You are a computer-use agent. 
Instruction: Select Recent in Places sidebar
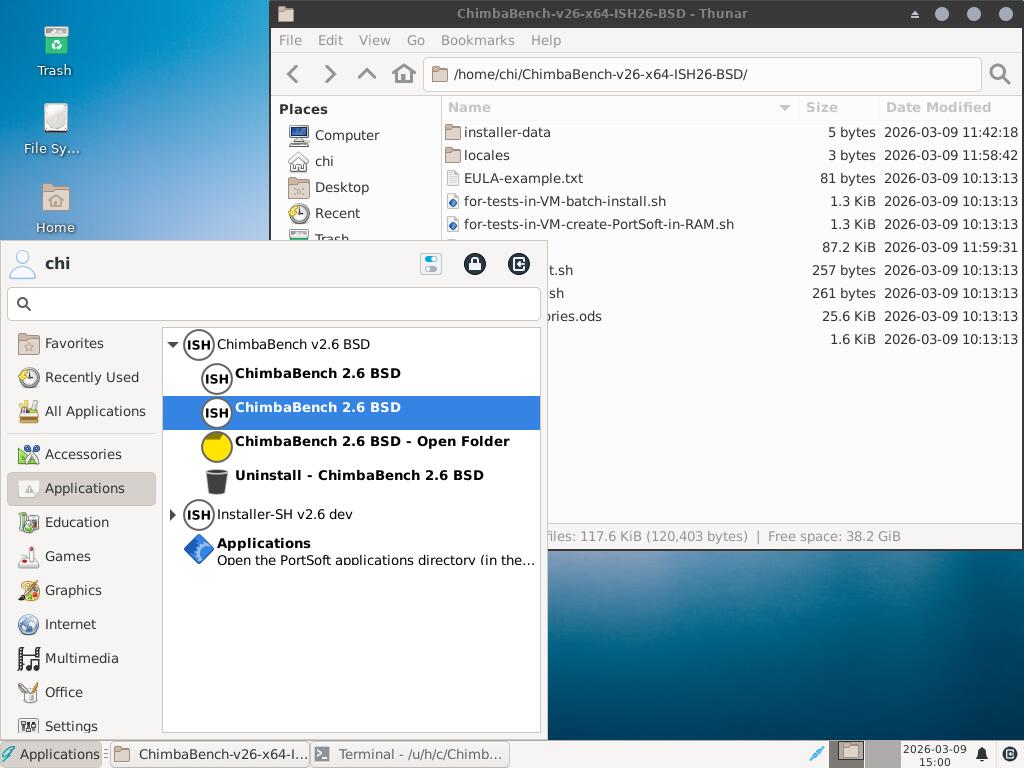(325, 214)
